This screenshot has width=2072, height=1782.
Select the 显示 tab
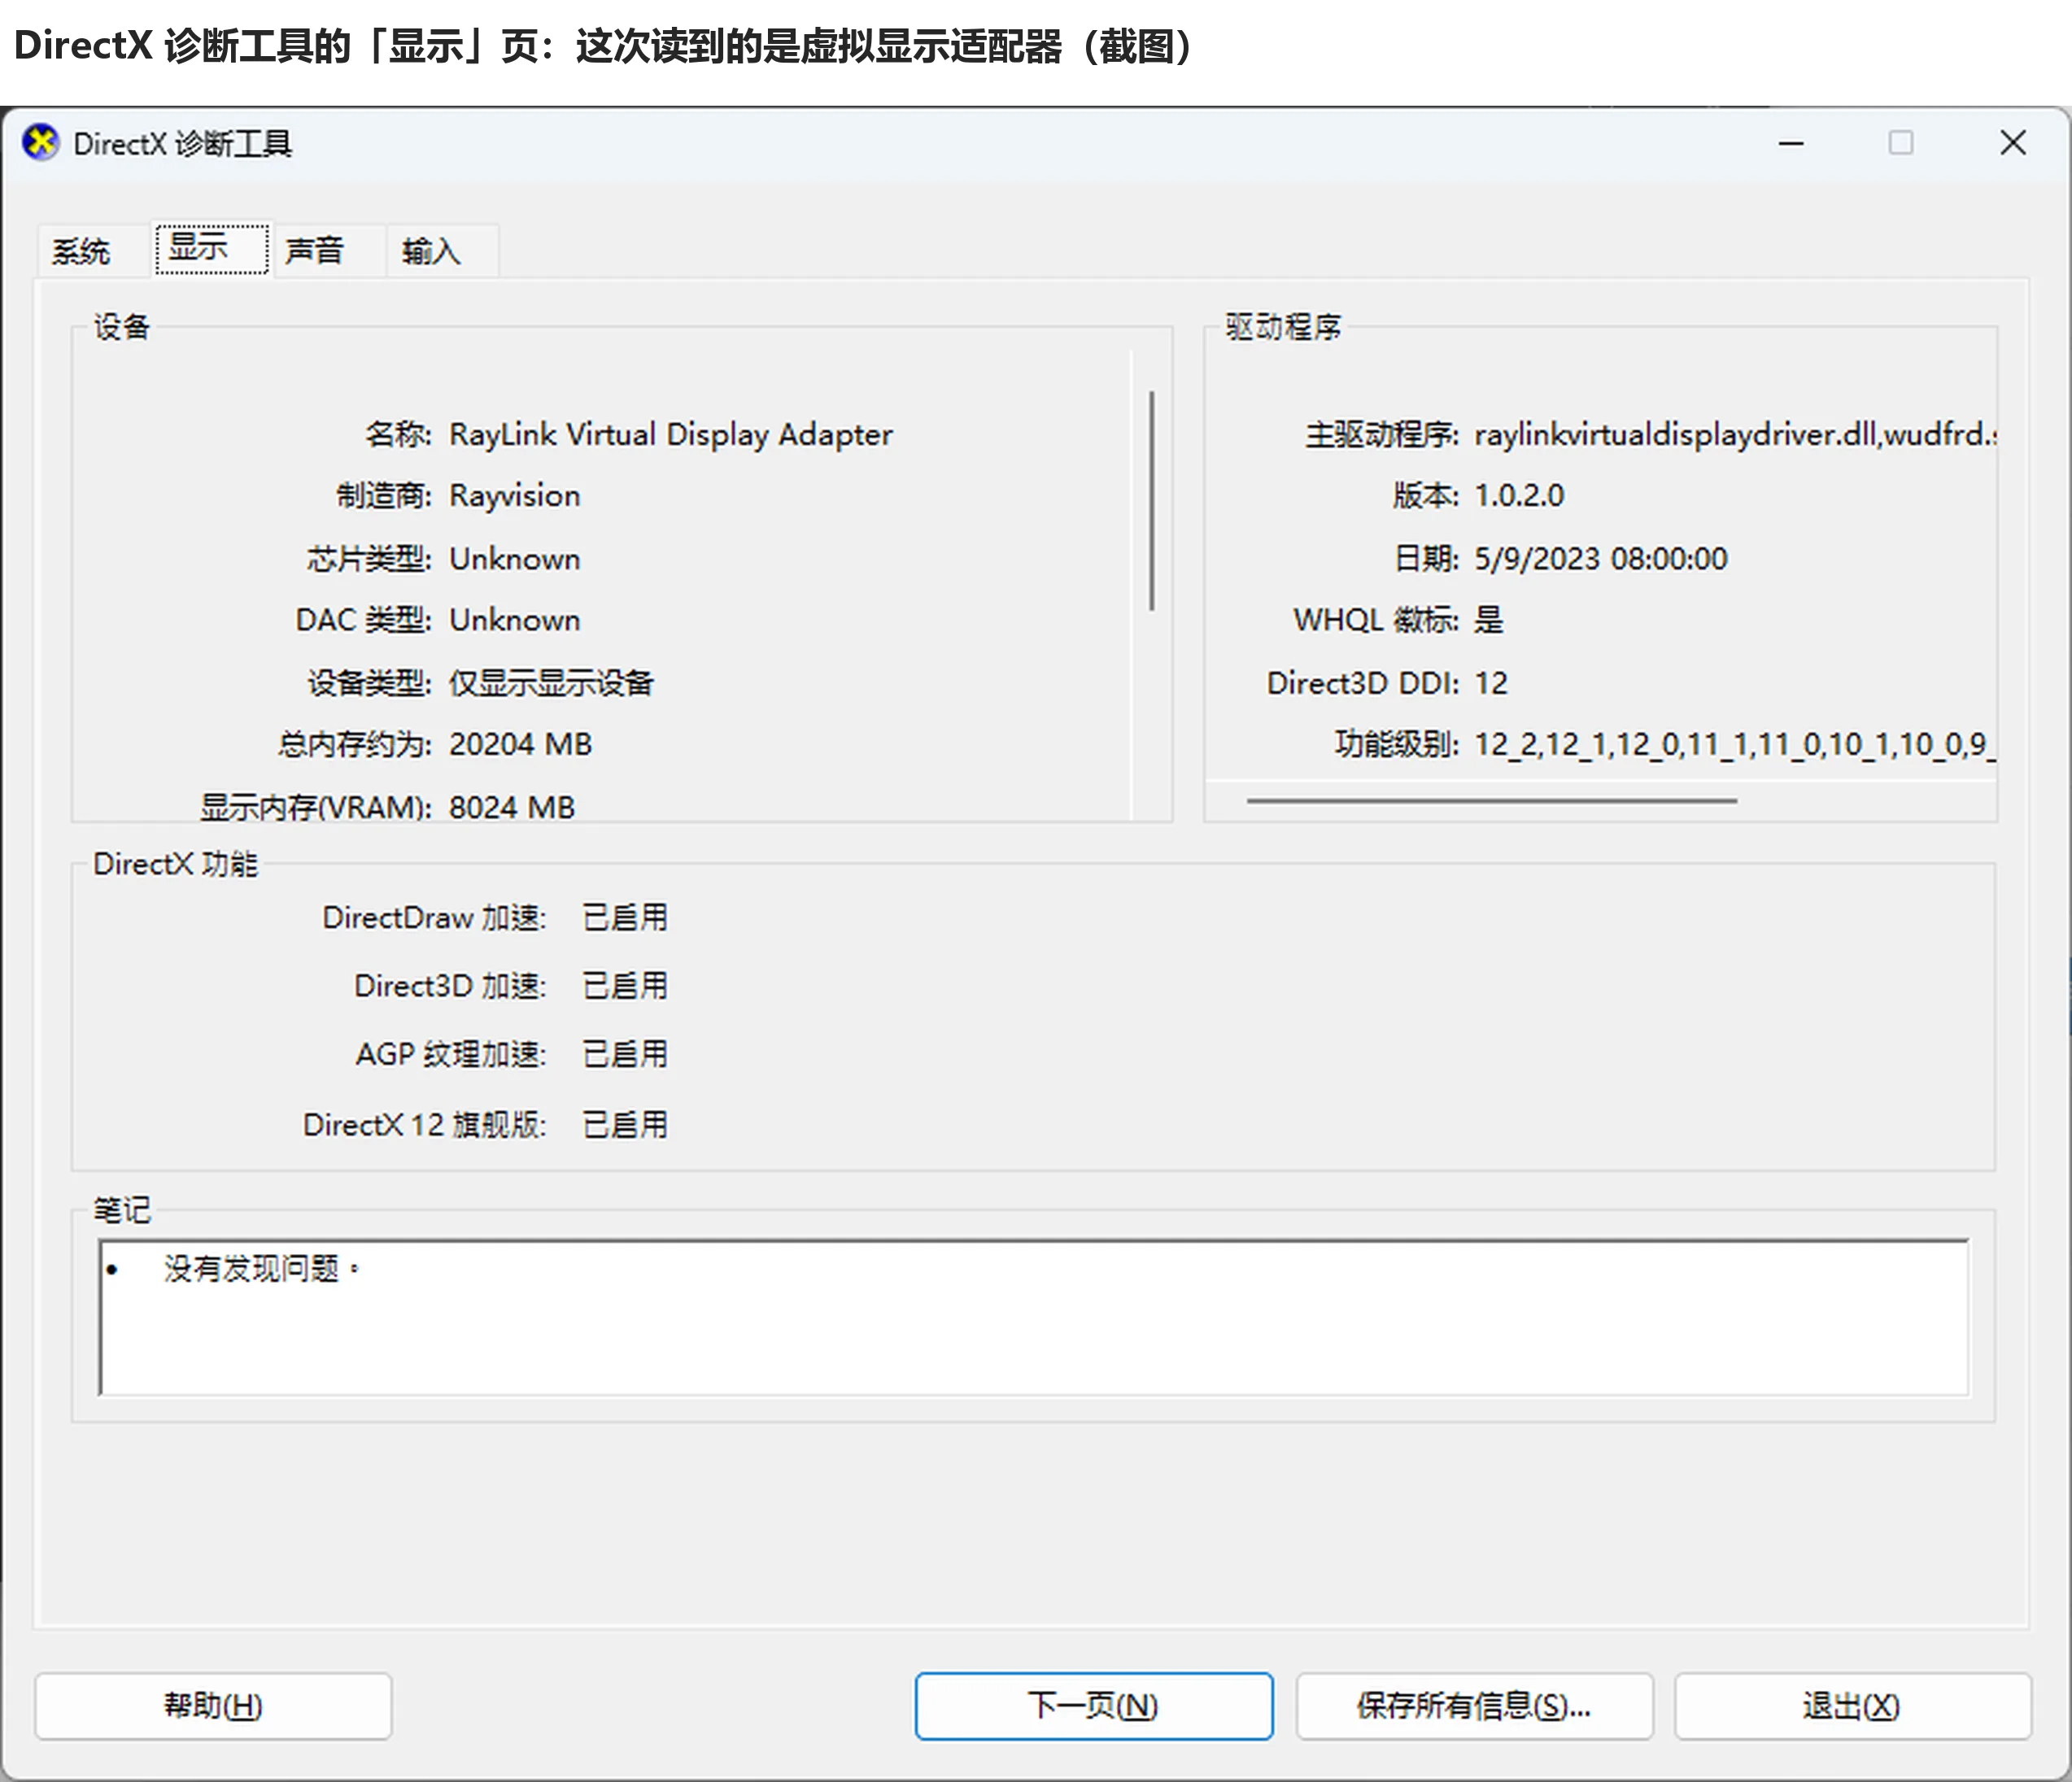pyautogui.click(x=211, y=248)
